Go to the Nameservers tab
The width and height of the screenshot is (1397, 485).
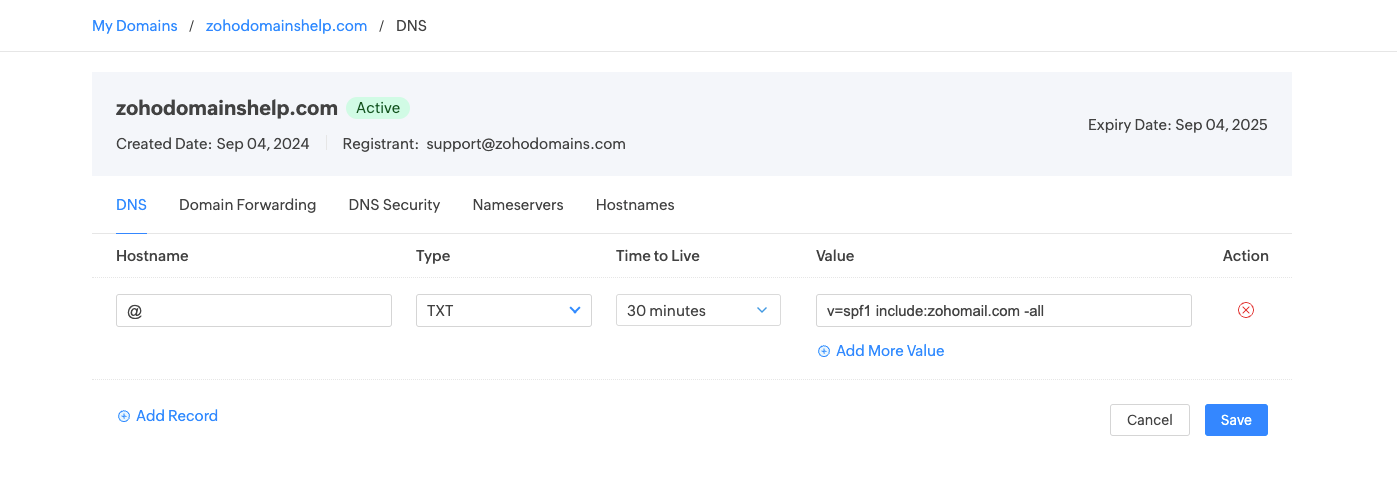click(x=518, y=205)
